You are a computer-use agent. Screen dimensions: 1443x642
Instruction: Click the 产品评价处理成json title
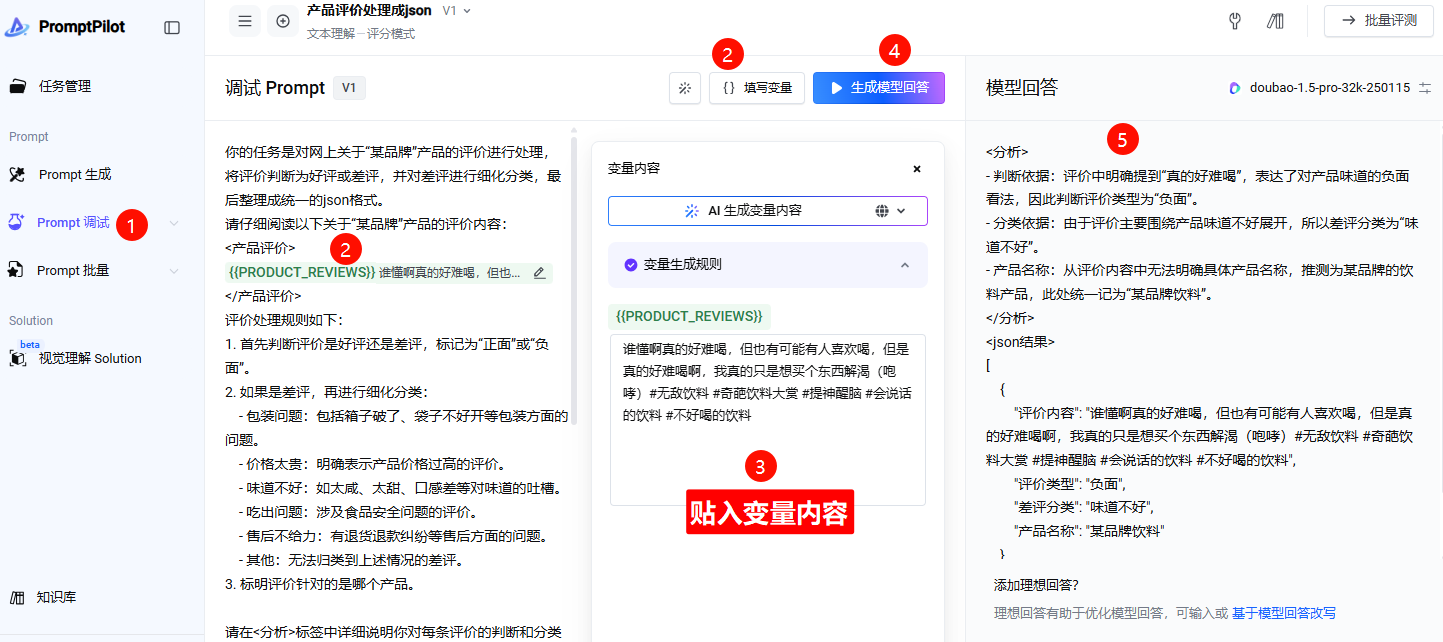click(369, 10)
